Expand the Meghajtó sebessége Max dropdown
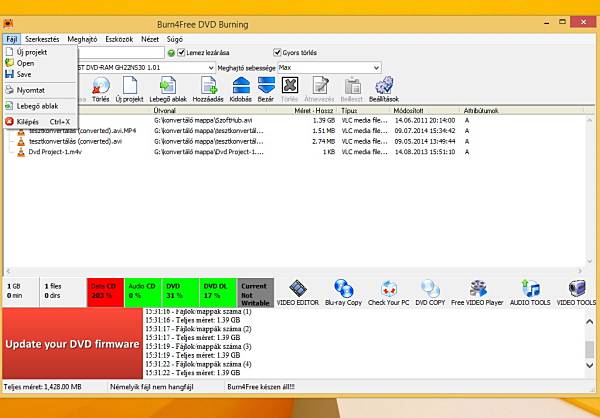Image resolution: width=600 pixels, height=418 pixels. click(x=377, y=68)
